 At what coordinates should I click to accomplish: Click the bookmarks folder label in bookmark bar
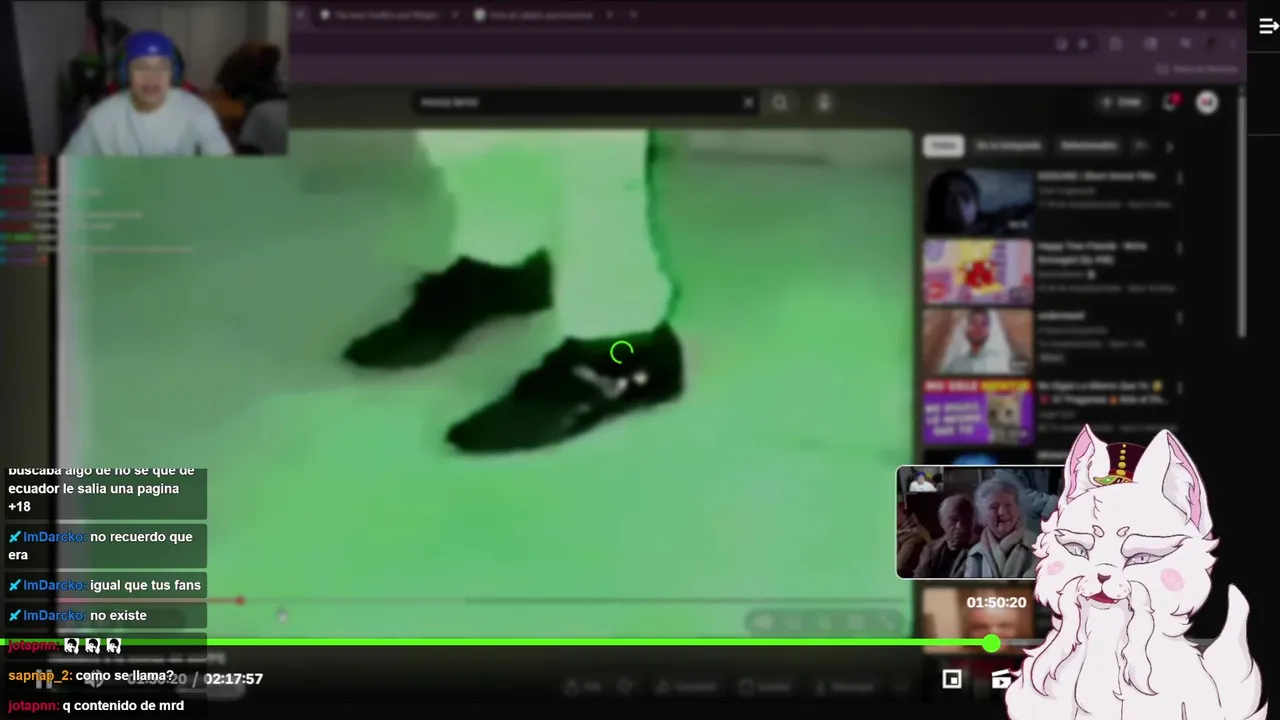pos(1199,69)
